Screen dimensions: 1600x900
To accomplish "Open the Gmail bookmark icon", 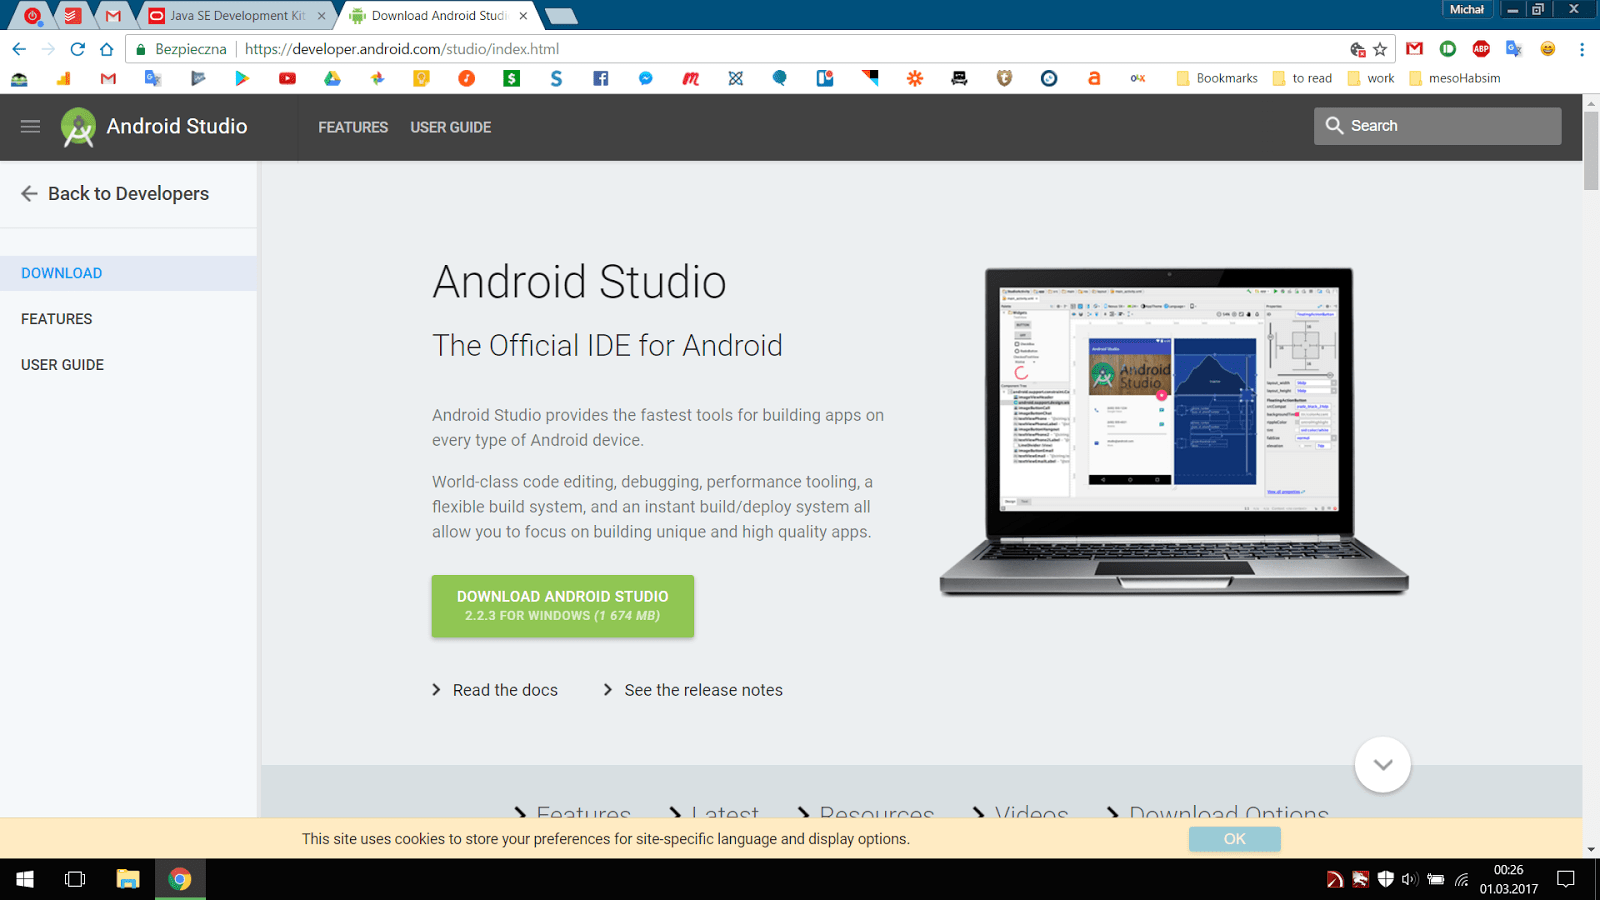I will point(108,78).
